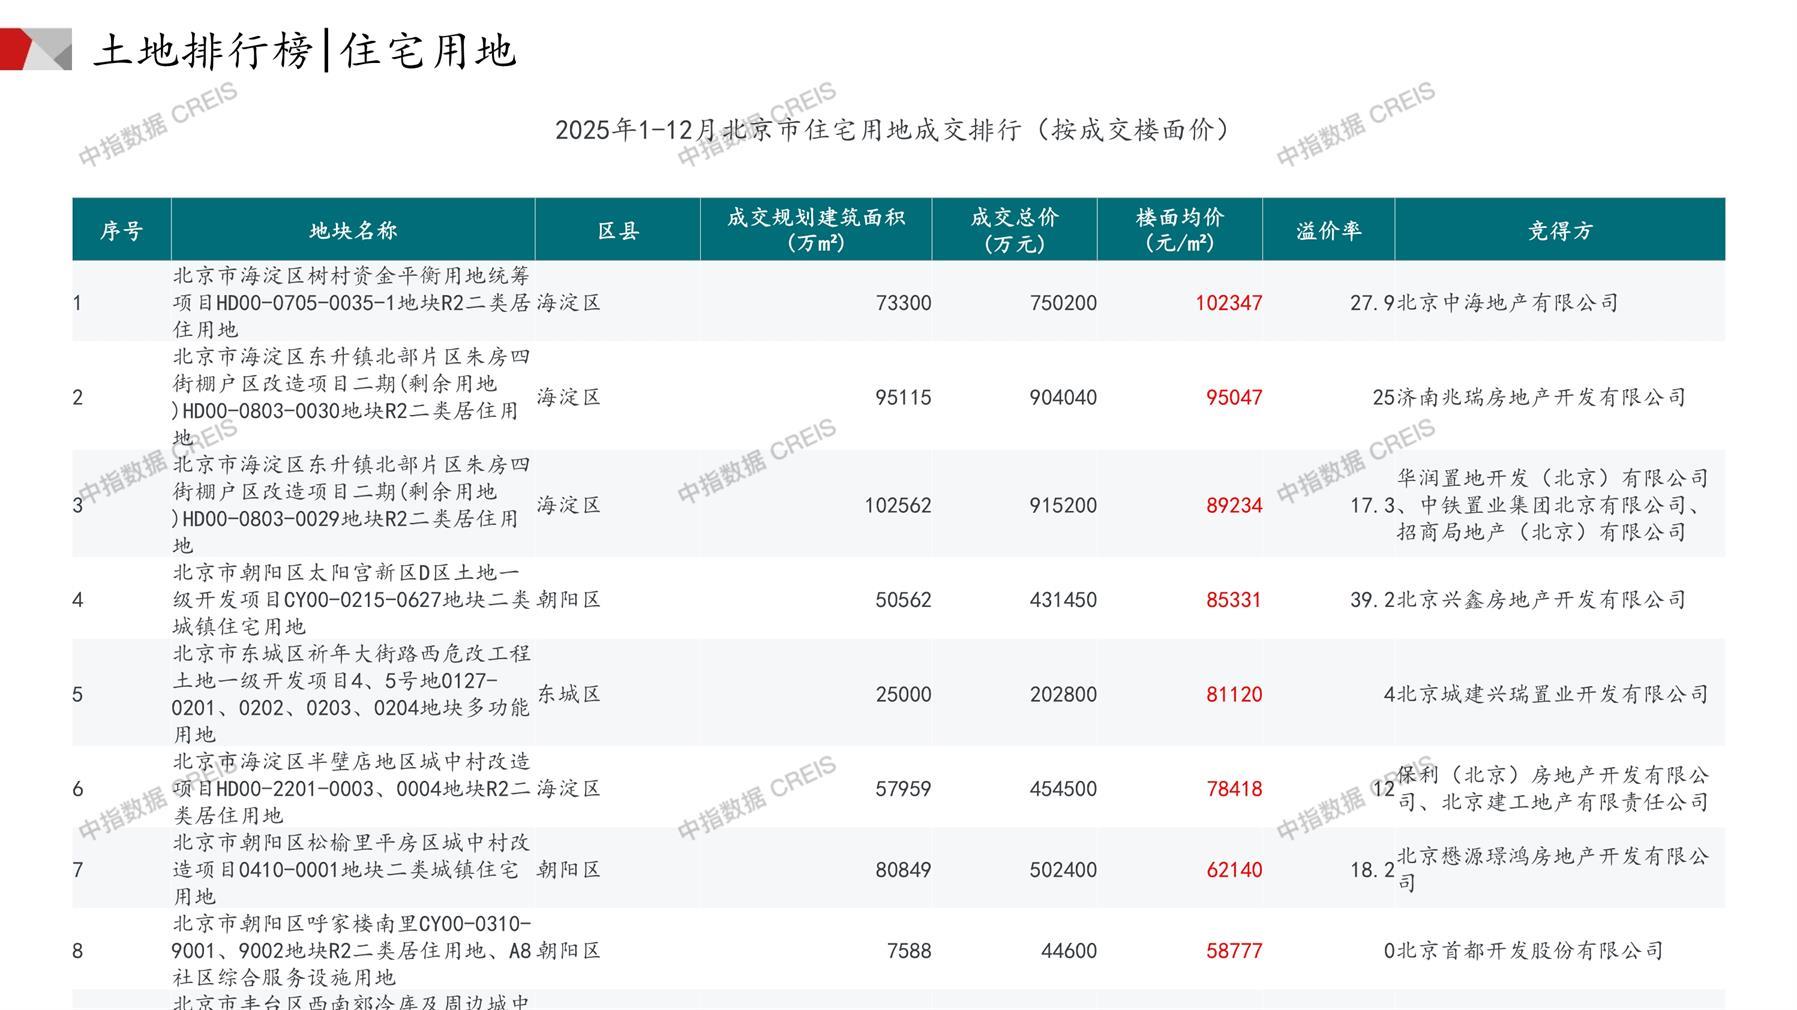Select the 北京中海地产有限公司 winner cell
Screen dimensions: 1797x1010
click(1507, 303)
